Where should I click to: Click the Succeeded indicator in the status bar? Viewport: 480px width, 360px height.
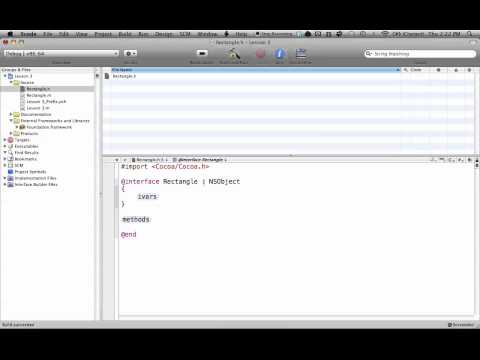pos(461,325)
